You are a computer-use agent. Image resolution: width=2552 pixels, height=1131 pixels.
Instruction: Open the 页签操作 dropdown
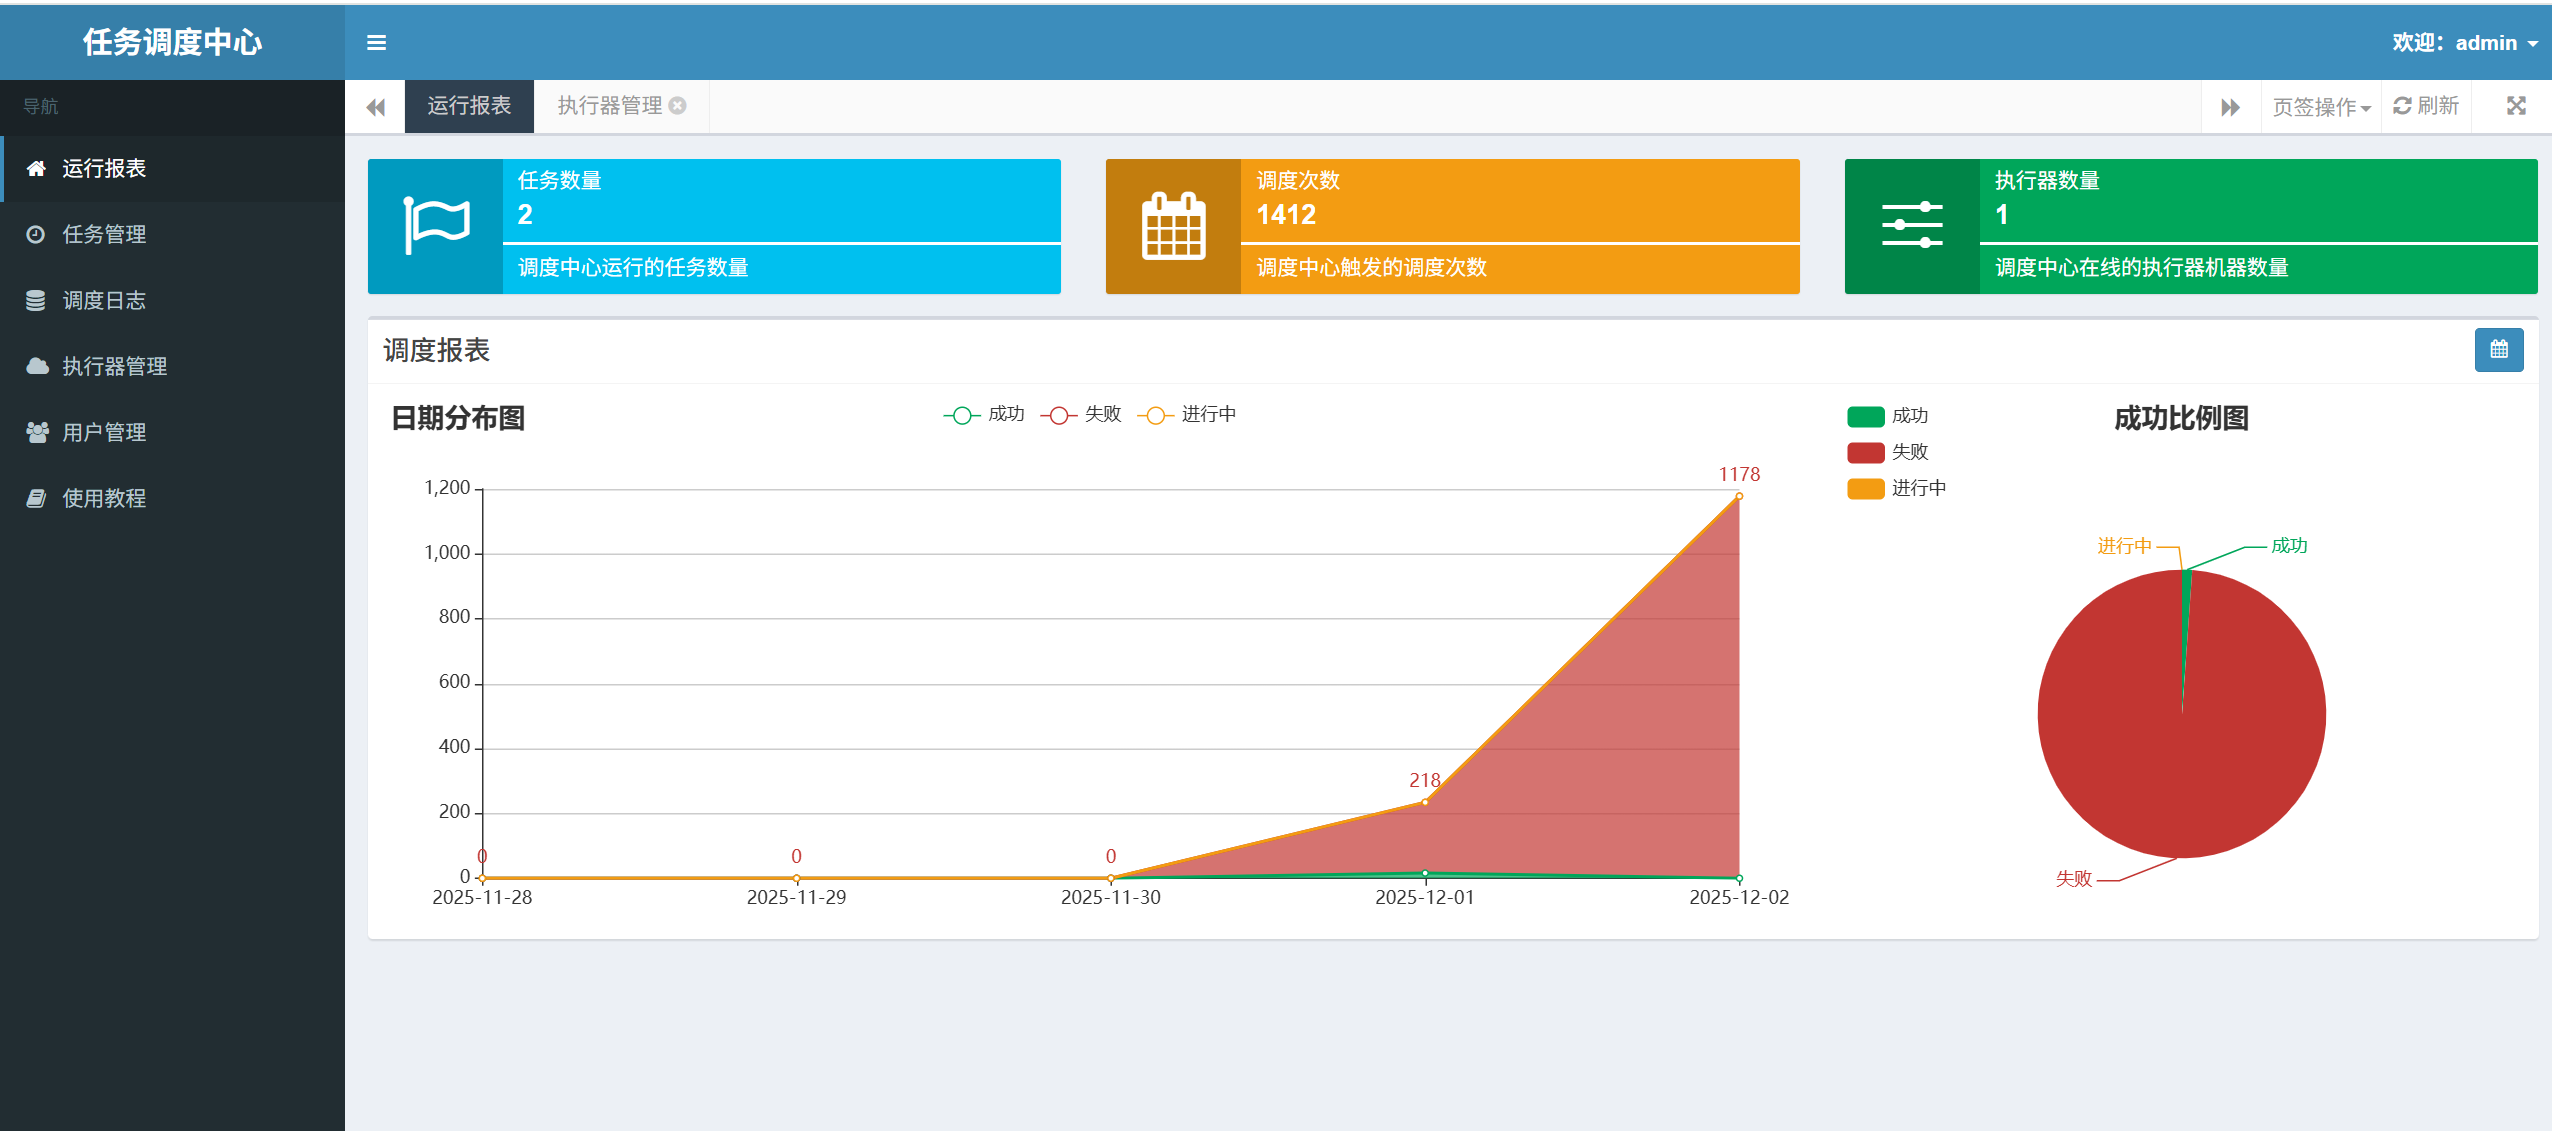(x=2320, y=106)
